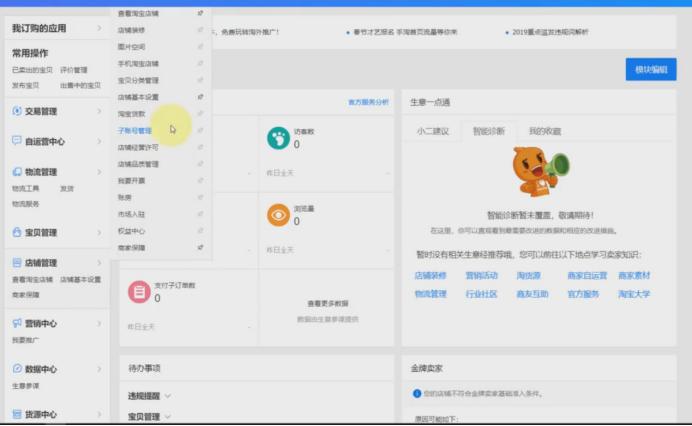
Task: Expand 交易管理 using its arrow
Action: (99, 111)
